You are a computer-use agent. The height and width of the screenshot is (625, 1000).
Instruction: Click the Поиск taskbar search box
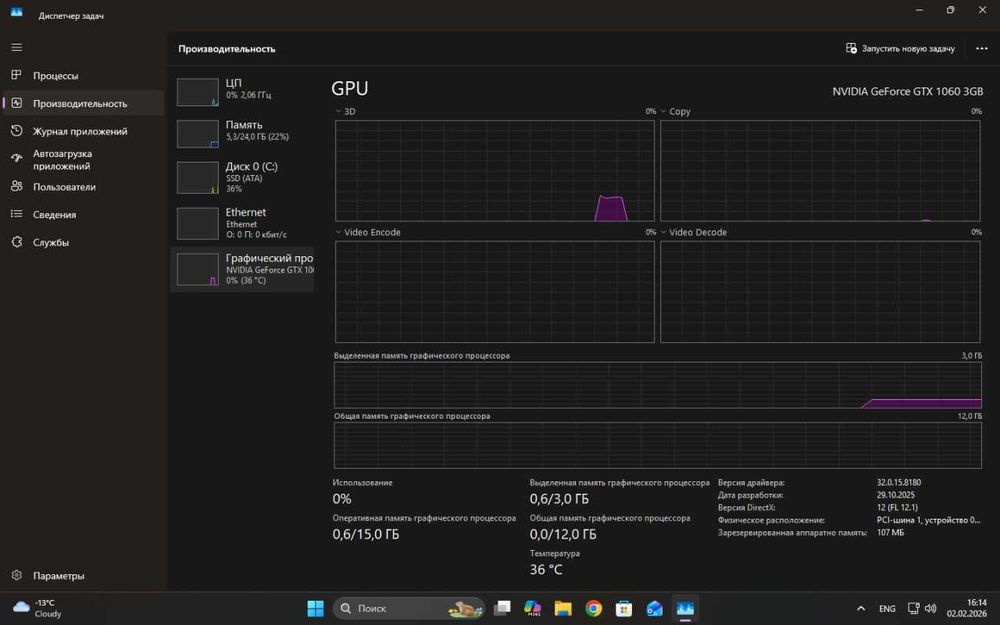pos(408,608)
